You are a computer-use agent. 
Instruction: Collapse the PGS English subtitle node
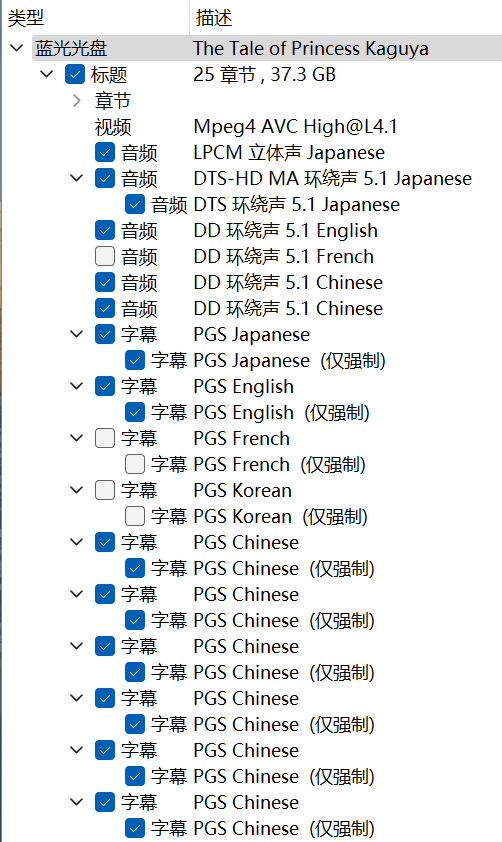77,386
